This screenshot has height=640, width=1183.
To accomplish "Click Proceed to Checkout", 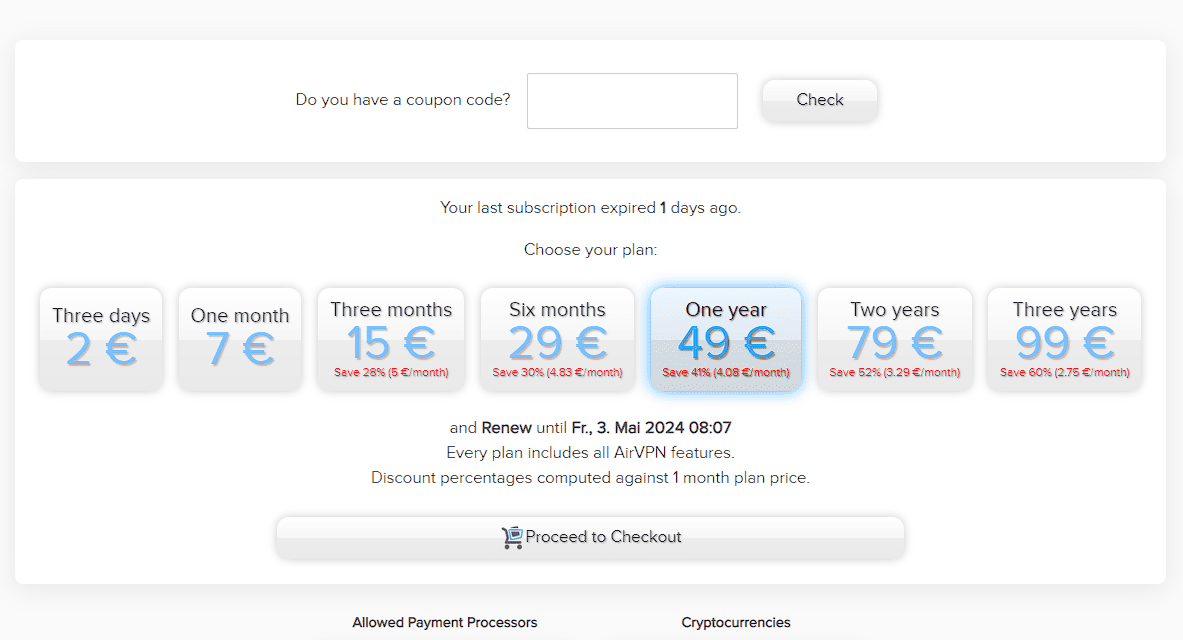I will point(590,537).
